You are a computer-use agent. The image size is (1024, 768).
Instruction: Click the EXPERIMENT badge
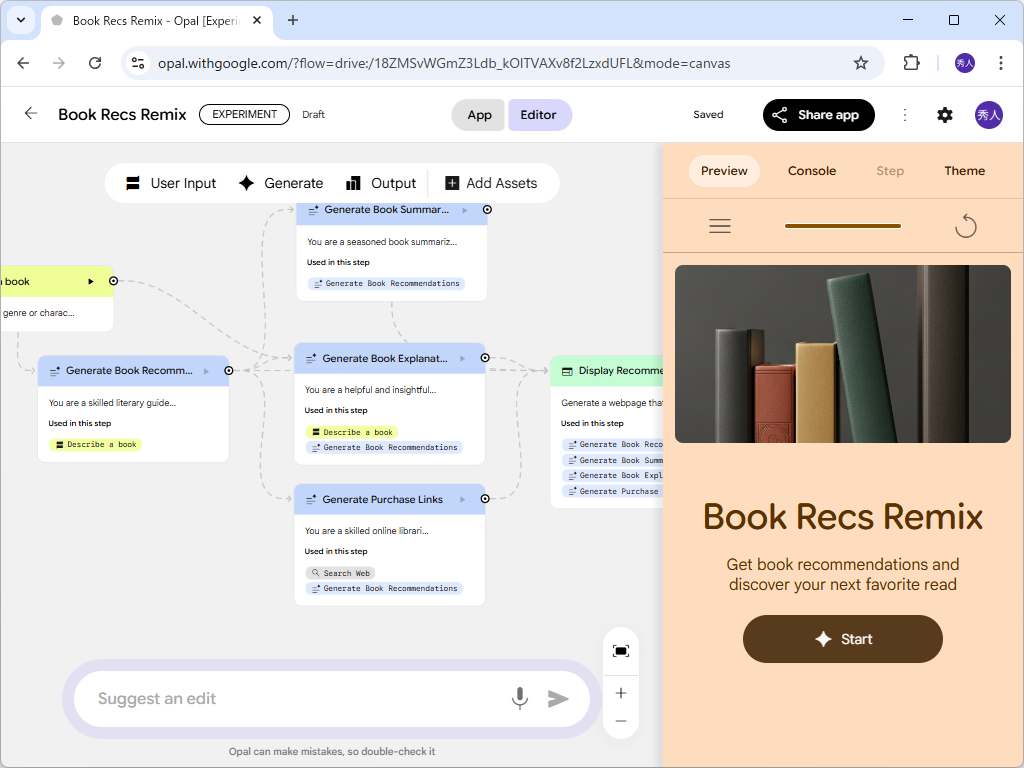(244, 114)
